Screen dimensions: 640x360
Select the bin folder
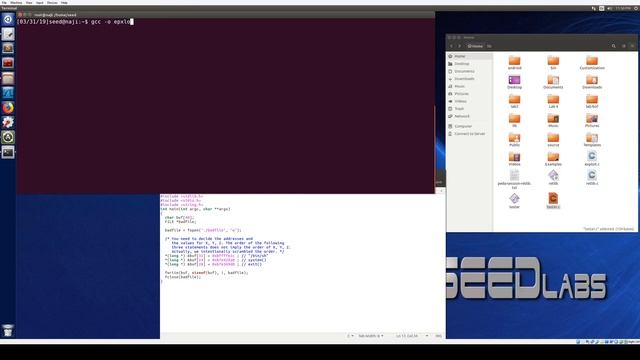coord(553,62)
